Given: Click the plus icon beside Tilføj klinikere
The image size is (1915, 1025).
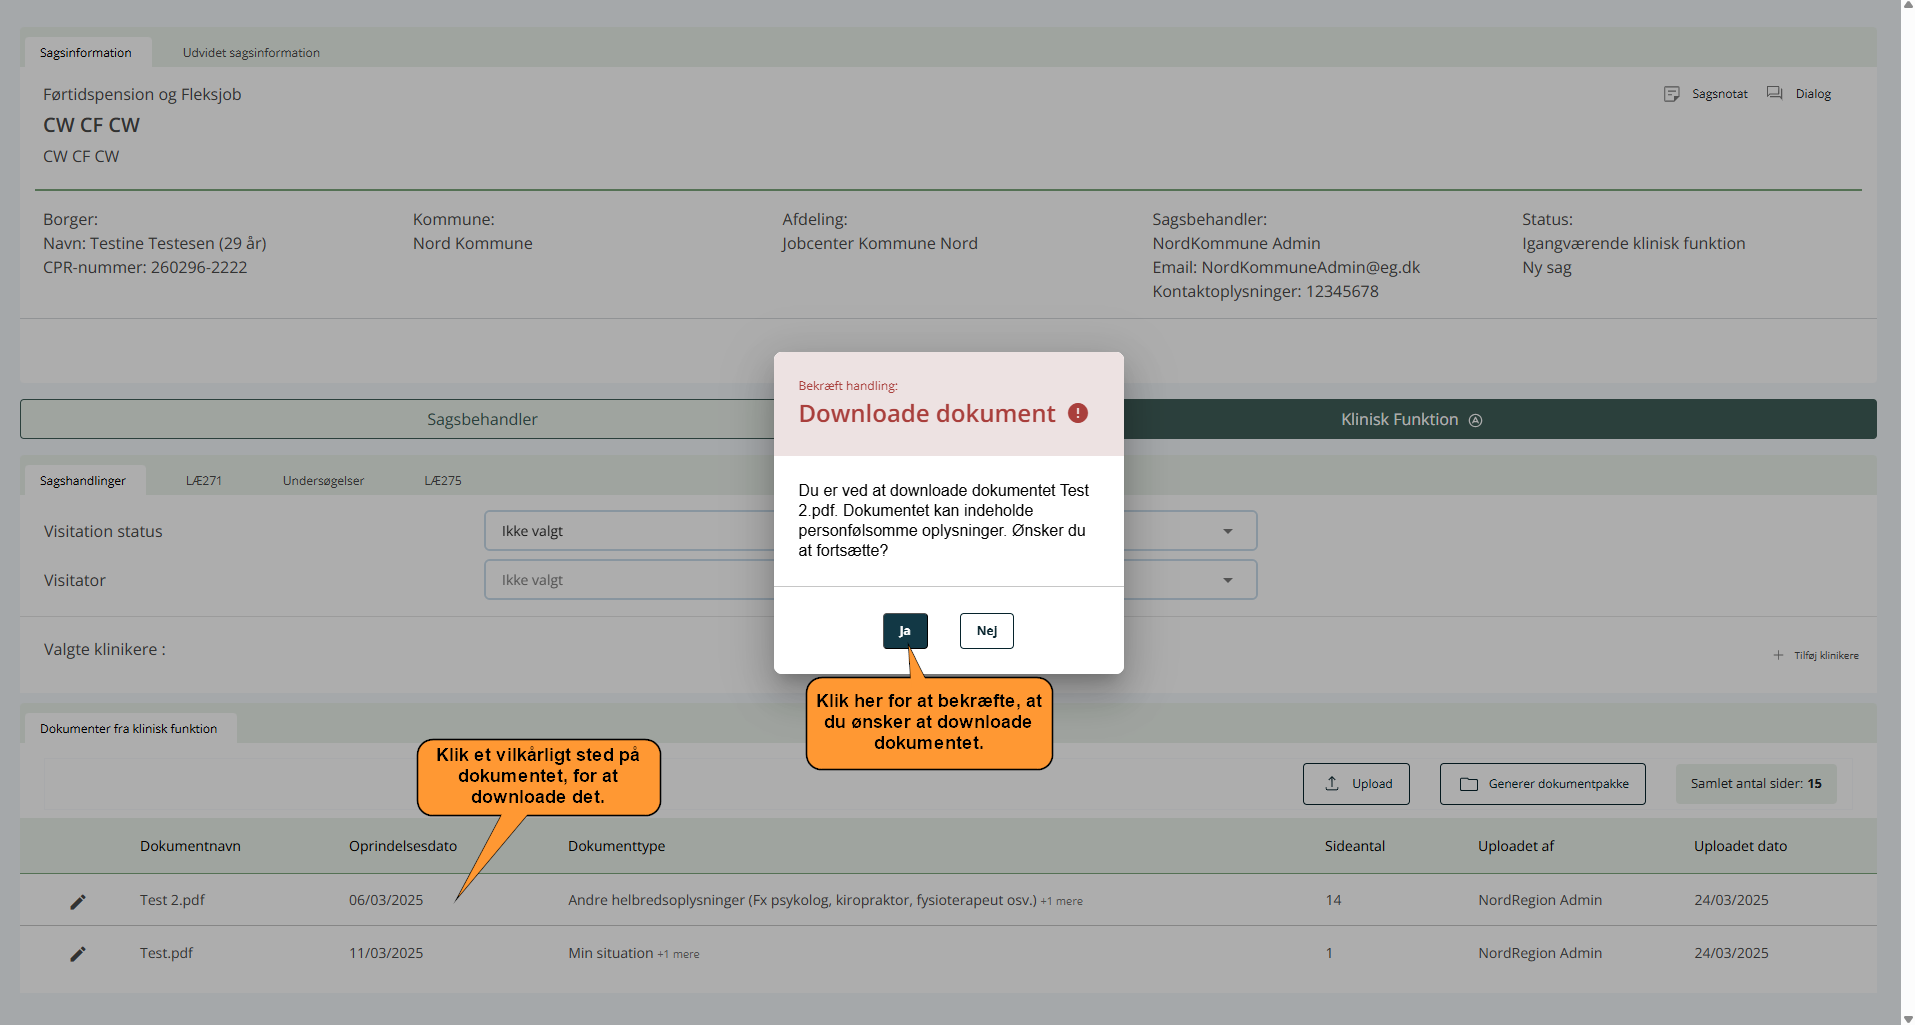Looking at the screenshot, I should coord(1778,655).
